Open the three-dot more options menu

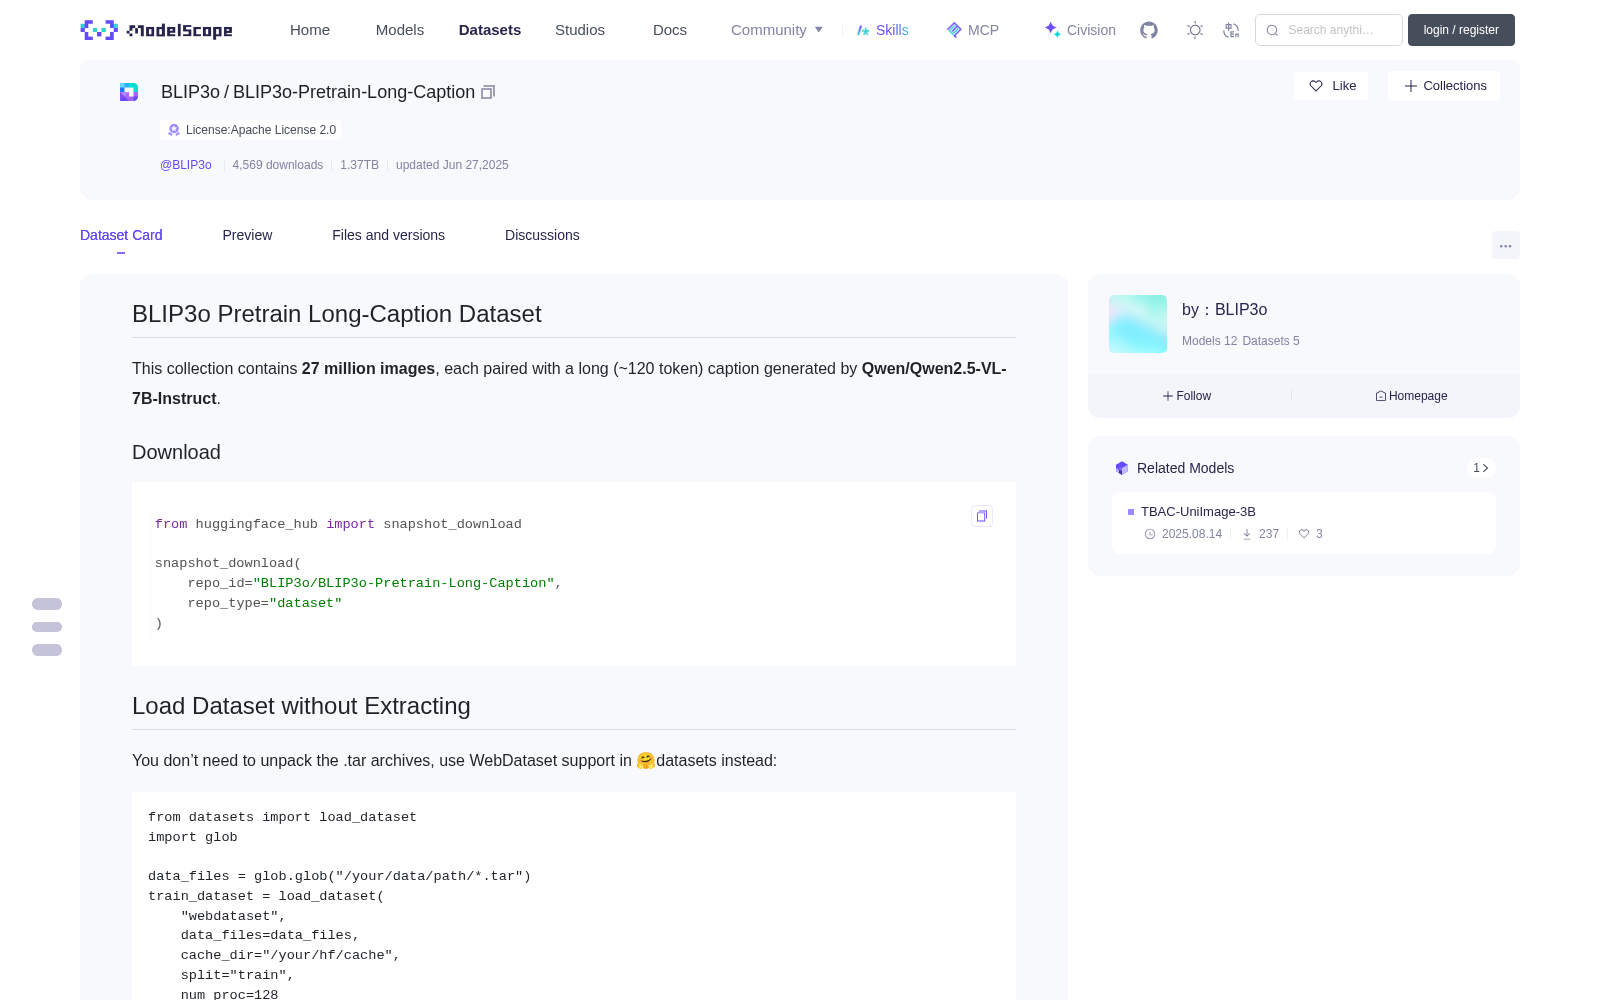tap(1505, 246)
